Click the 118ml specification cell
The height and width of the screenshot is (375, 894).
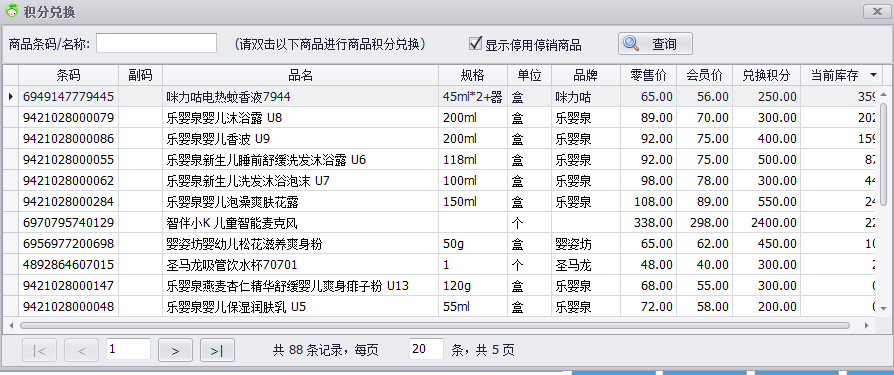coord(473,160)
